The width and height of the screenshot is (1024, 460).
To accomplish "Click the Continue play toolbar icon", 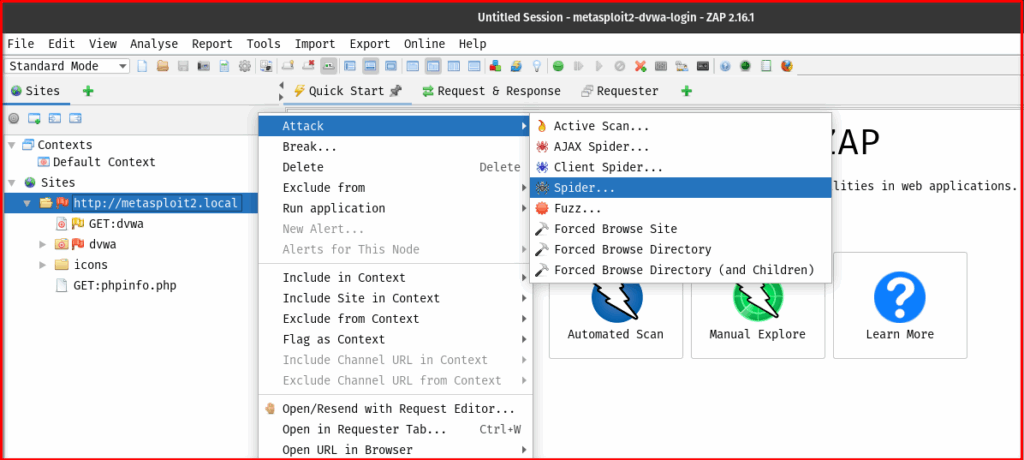I will click(599, 66).
